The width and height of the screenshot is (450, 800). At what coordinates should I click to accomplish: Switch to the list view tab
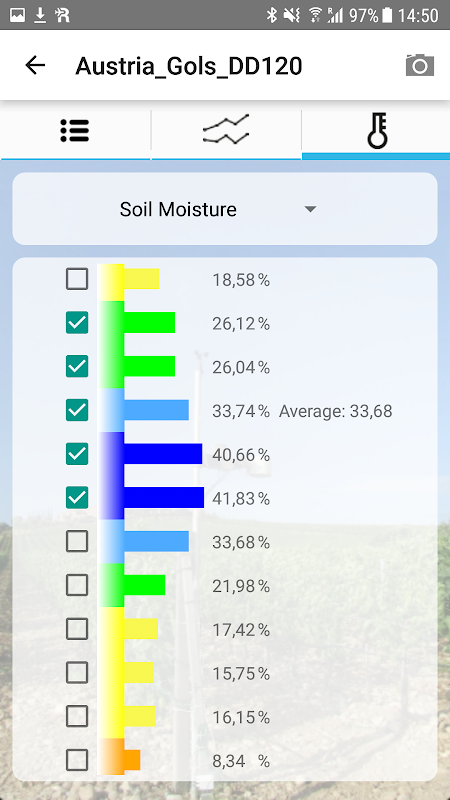(75, 131)
